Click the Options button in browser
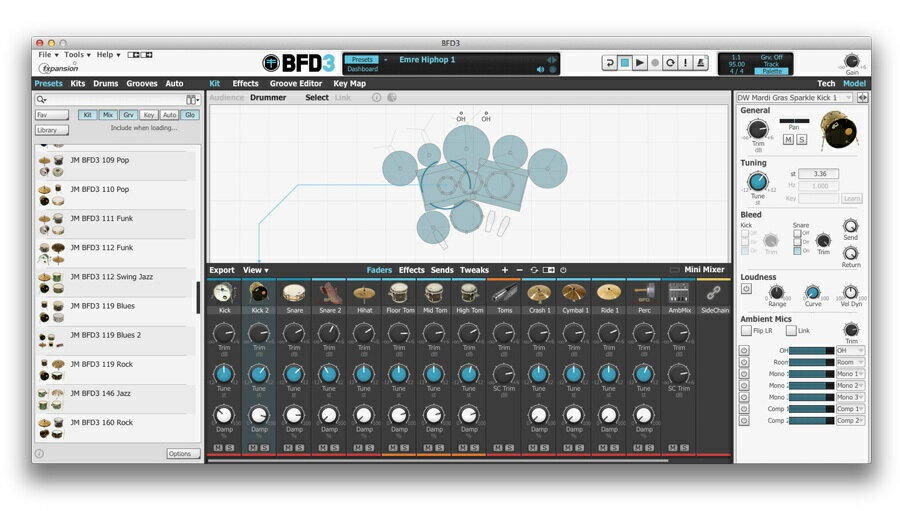The width and height of the screenshot is (900, 511). click(183, 454)
